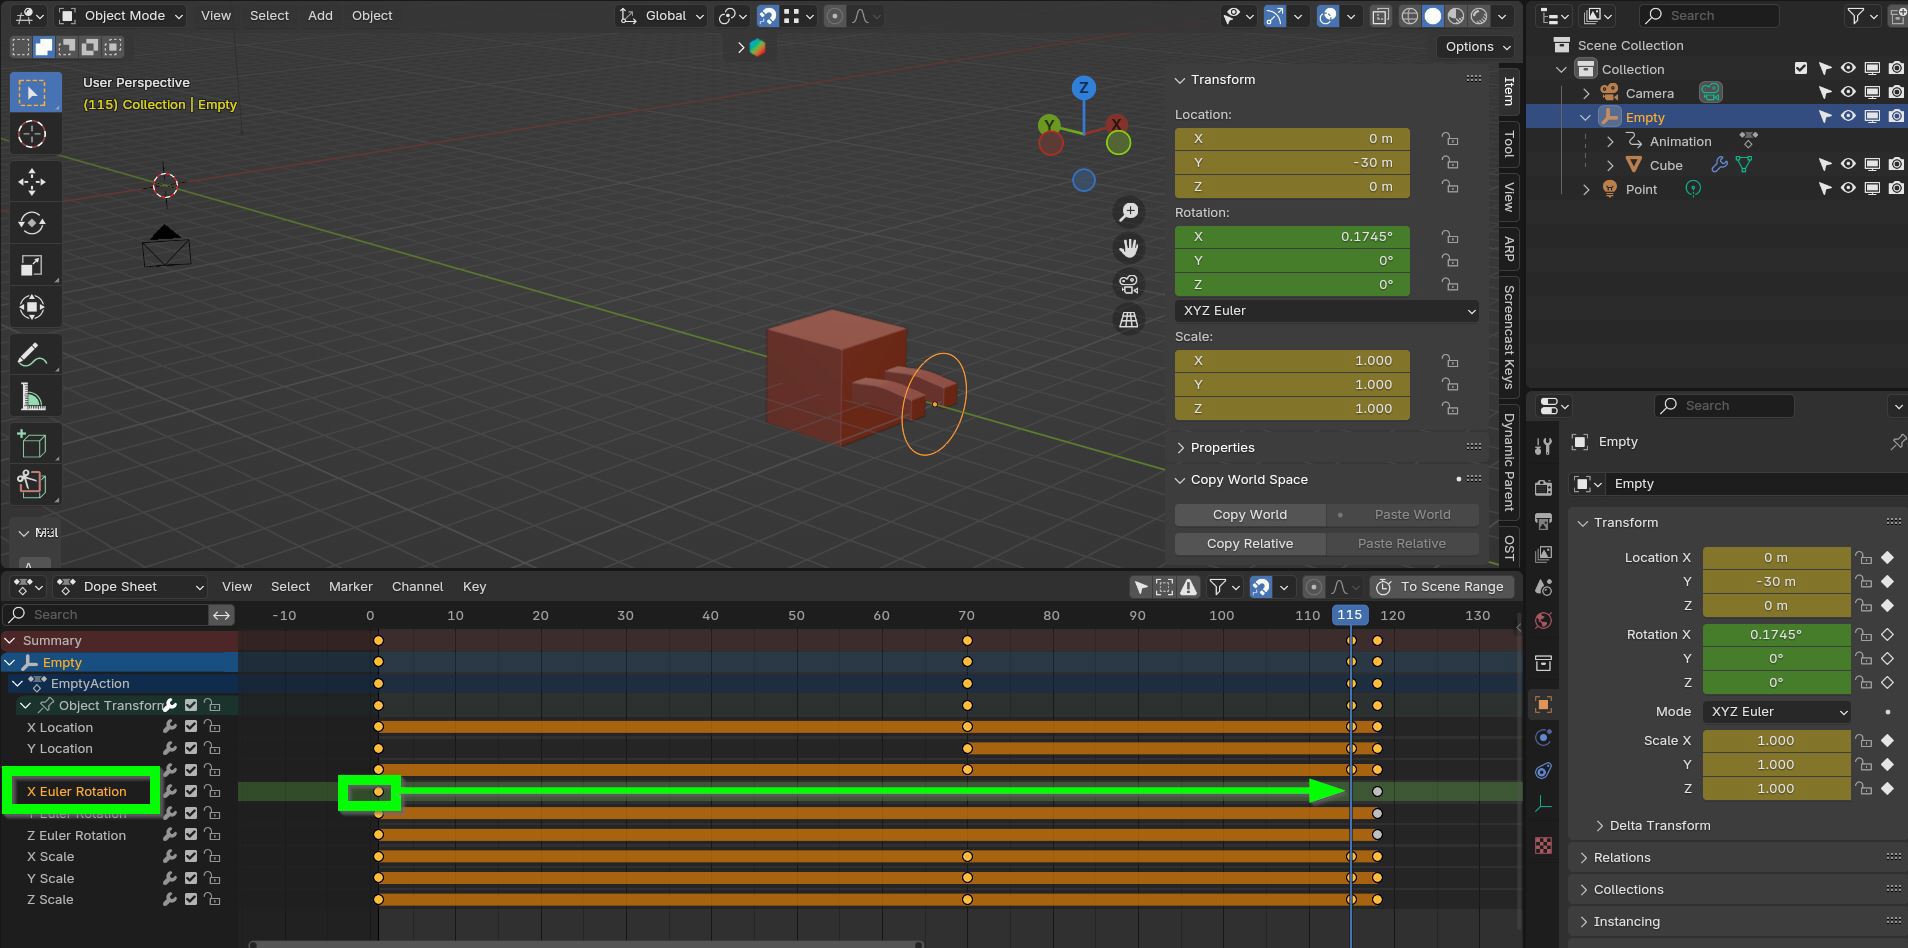Click the To Scene Range button
Image resolution: width=1908 pixels, height=948 pixels.
point(1441,587)
